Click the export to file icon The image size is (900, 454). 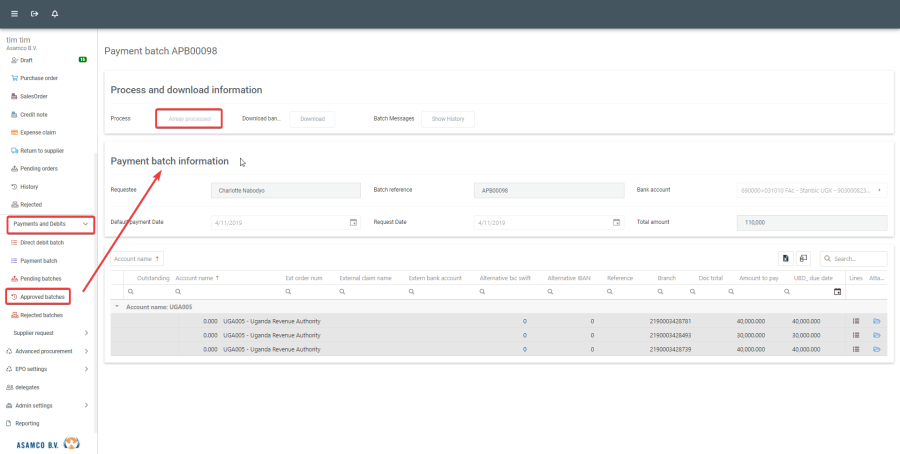click(786, 259)
